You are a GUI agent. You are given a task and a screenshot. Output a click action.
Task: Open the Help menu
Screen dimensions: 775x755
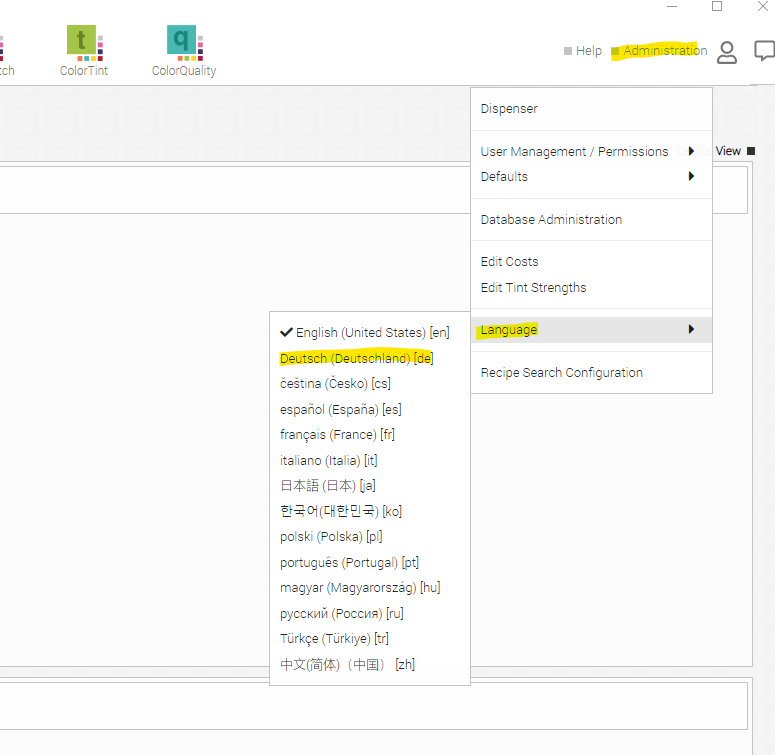[x=583, y=50]
